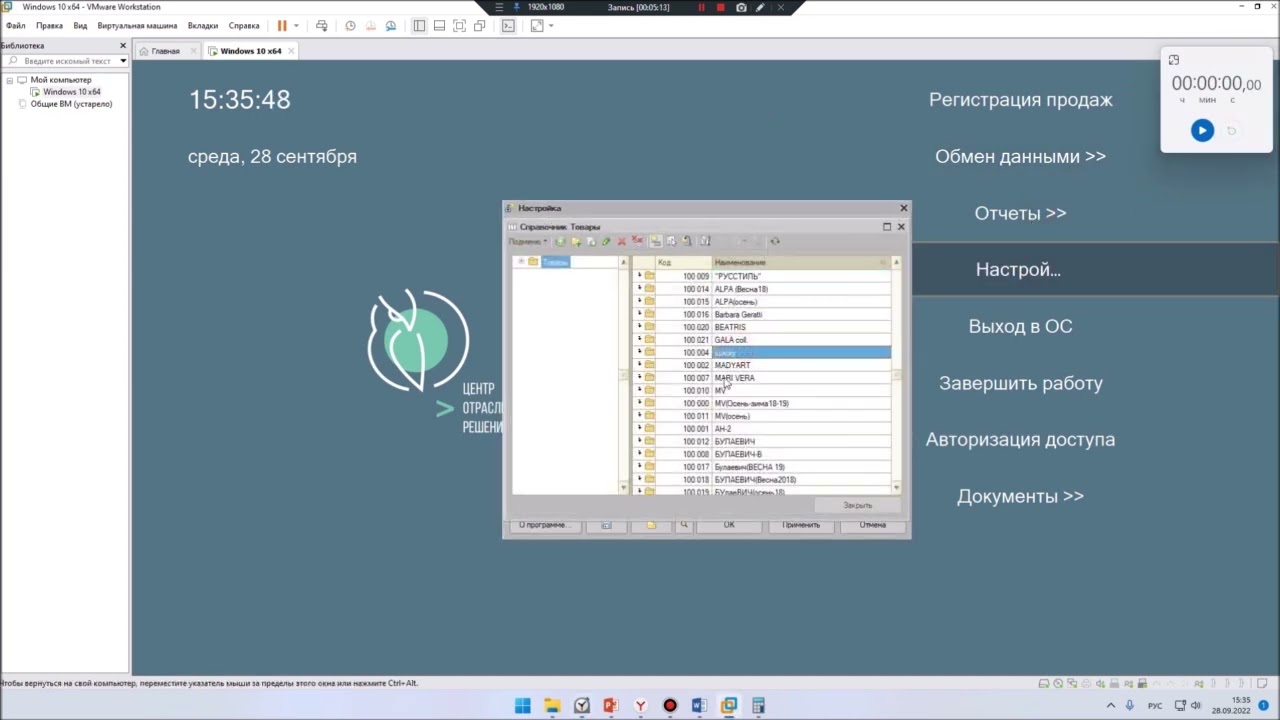This screenshot has height=720, width=1280.
Task: Open the Виртуальная машина menu
Action: coord(137,25)
